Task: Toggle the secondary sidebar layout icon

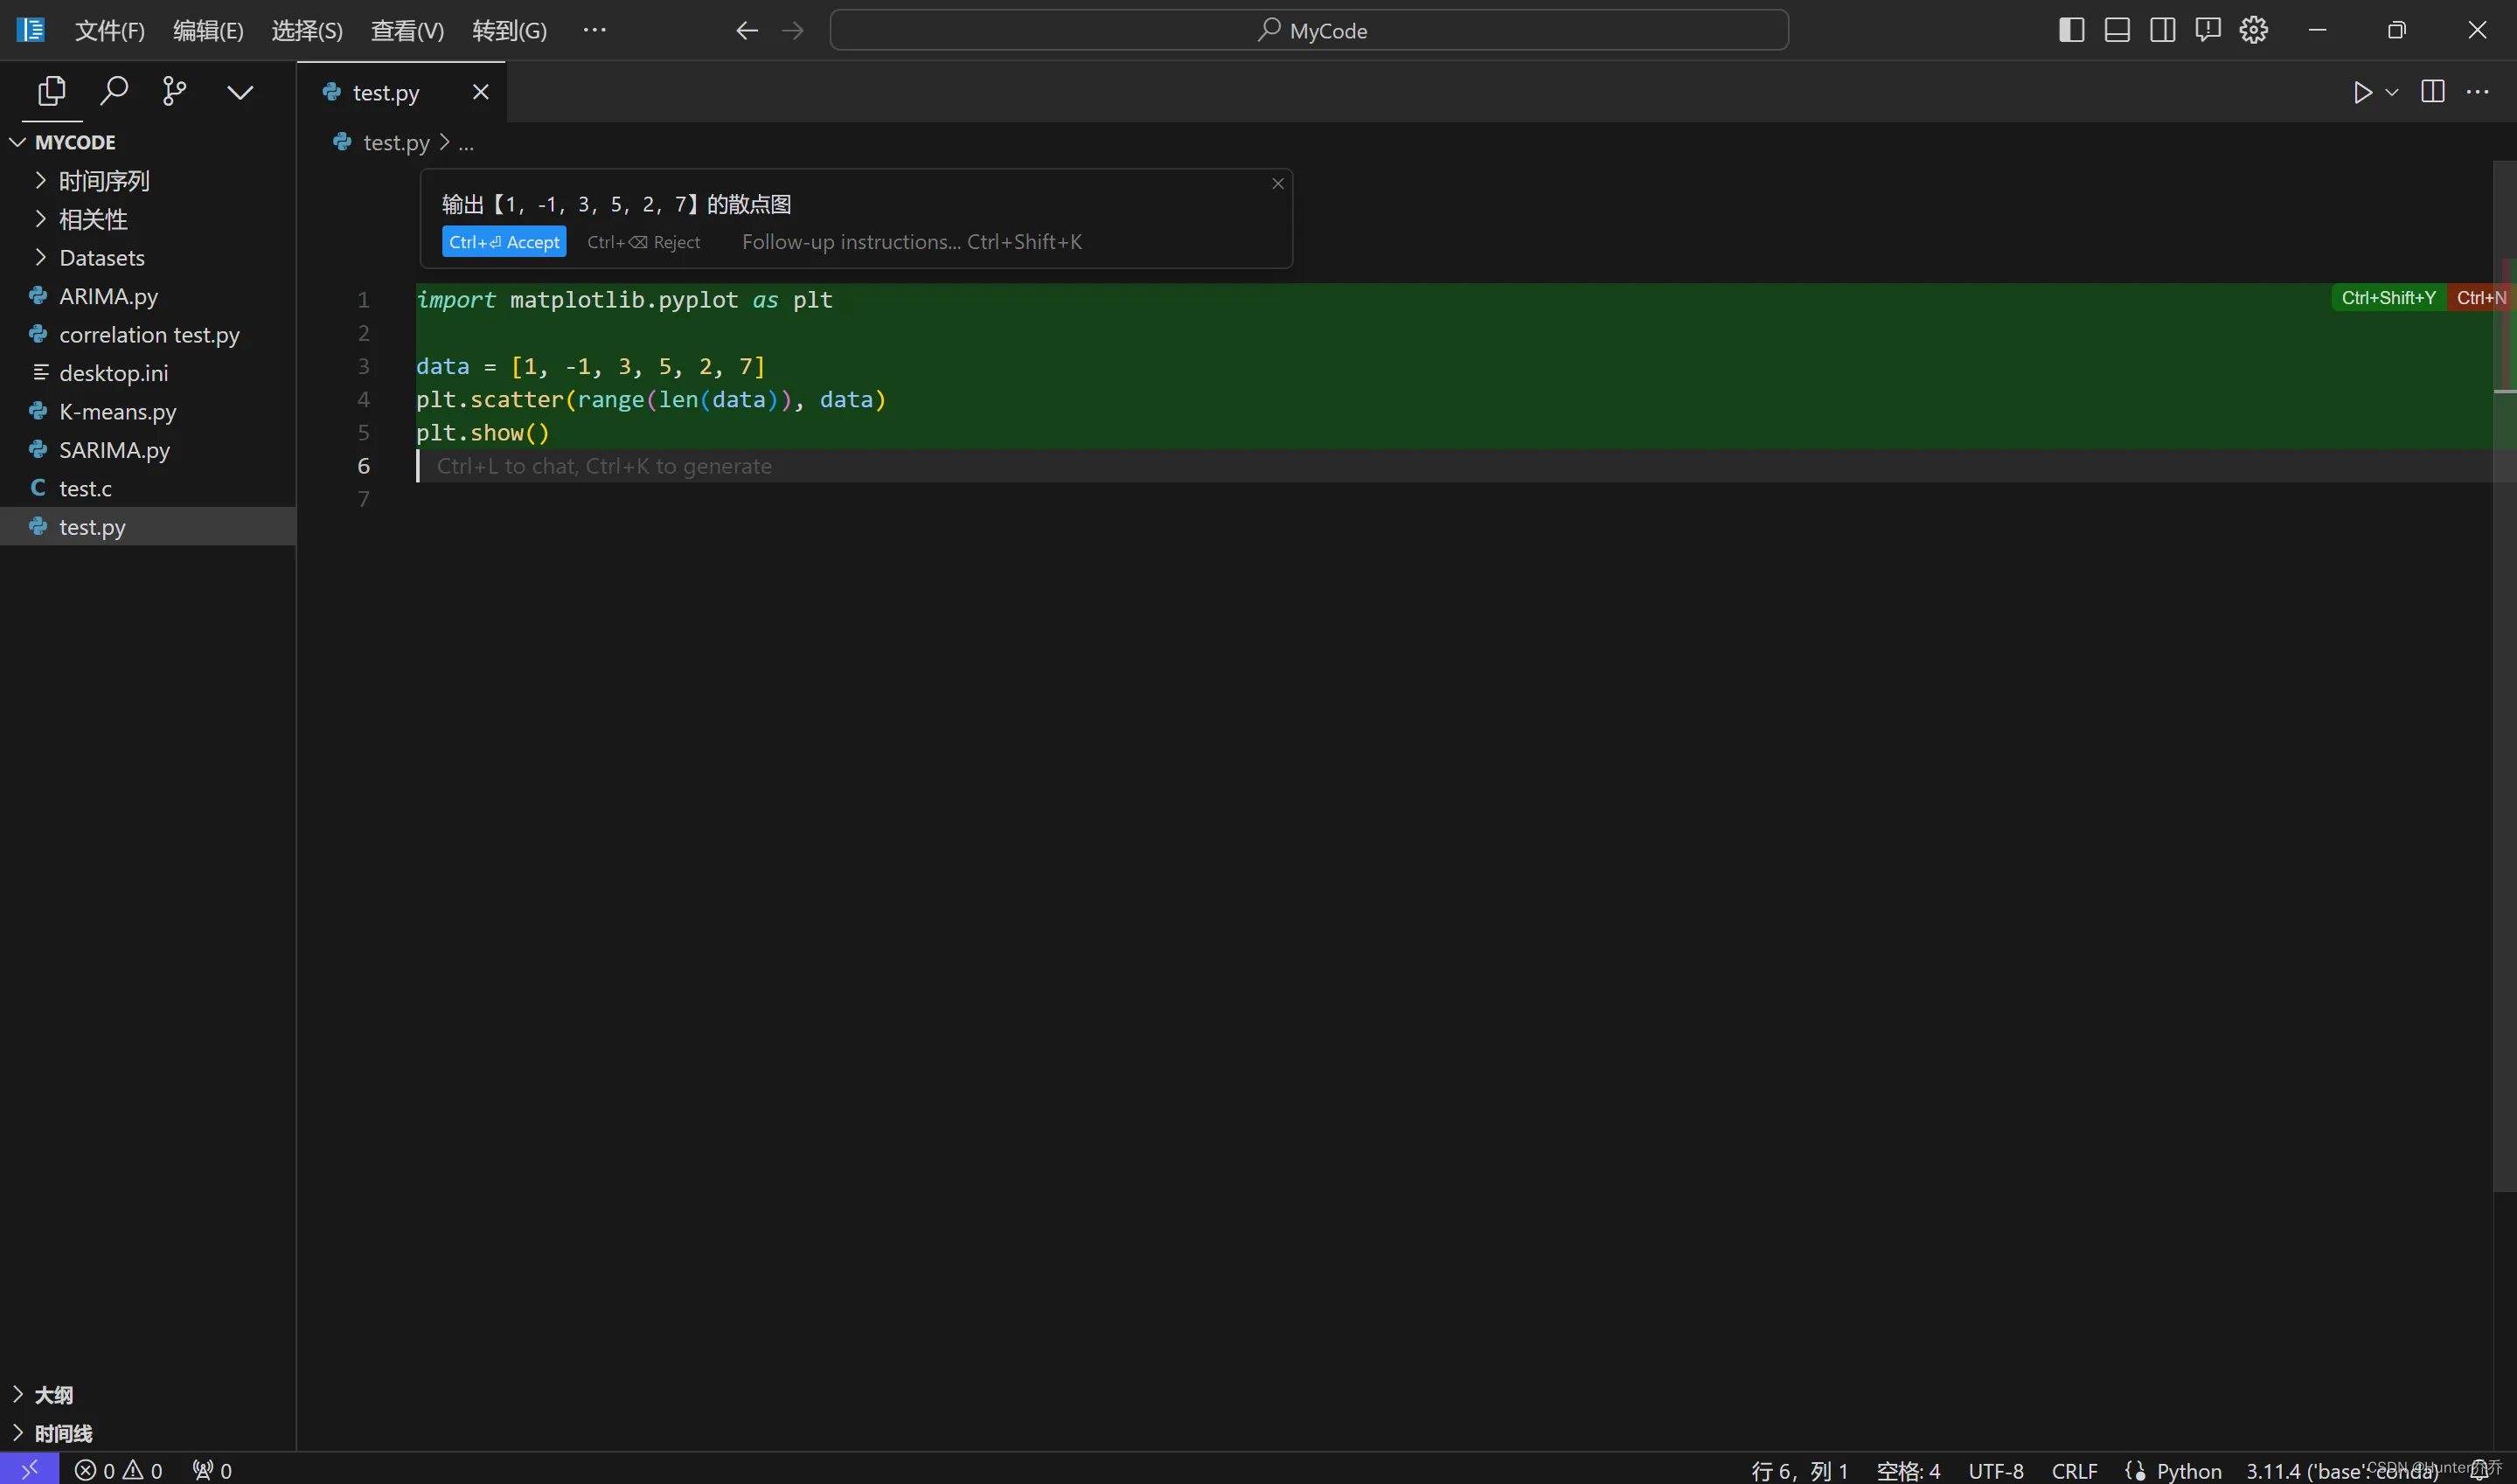Action: [x=2162, y=30]
